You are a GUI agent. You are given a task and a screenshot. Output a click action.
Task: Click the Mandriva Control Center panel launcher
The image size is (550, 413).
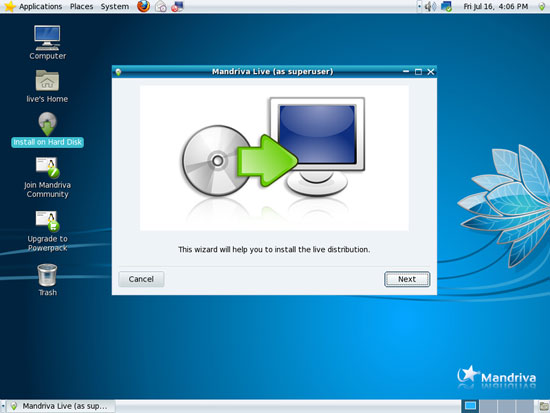coord(177,6)
